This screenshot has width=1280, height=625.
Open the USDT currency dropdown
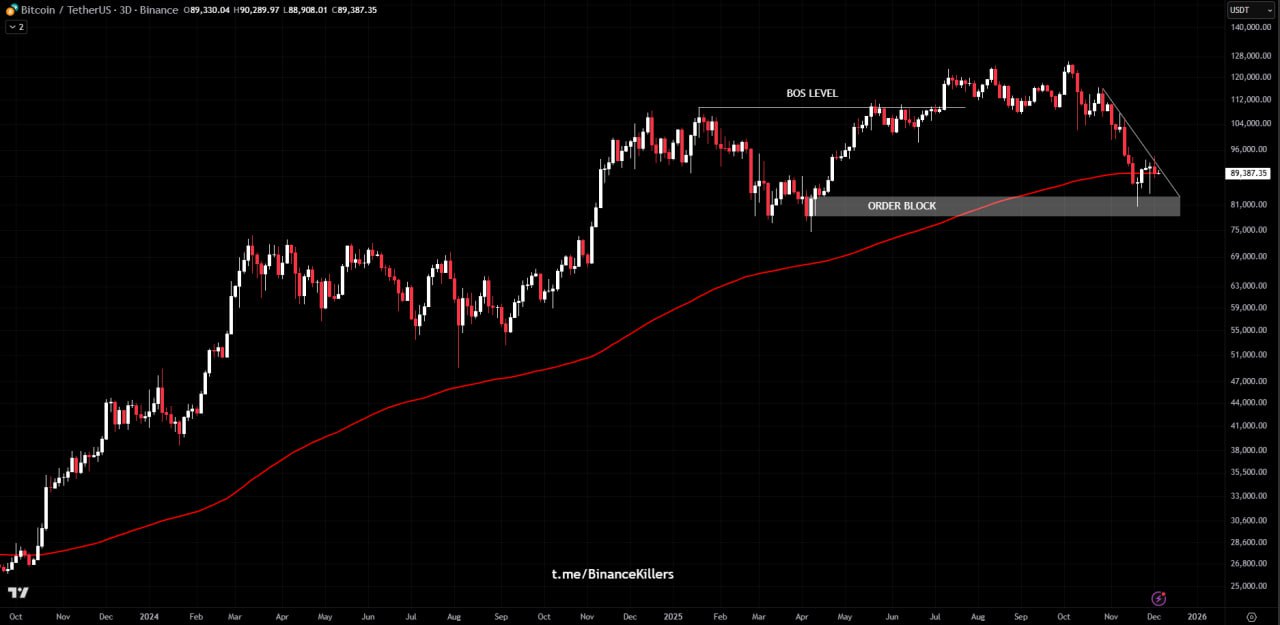(1251, 10)
